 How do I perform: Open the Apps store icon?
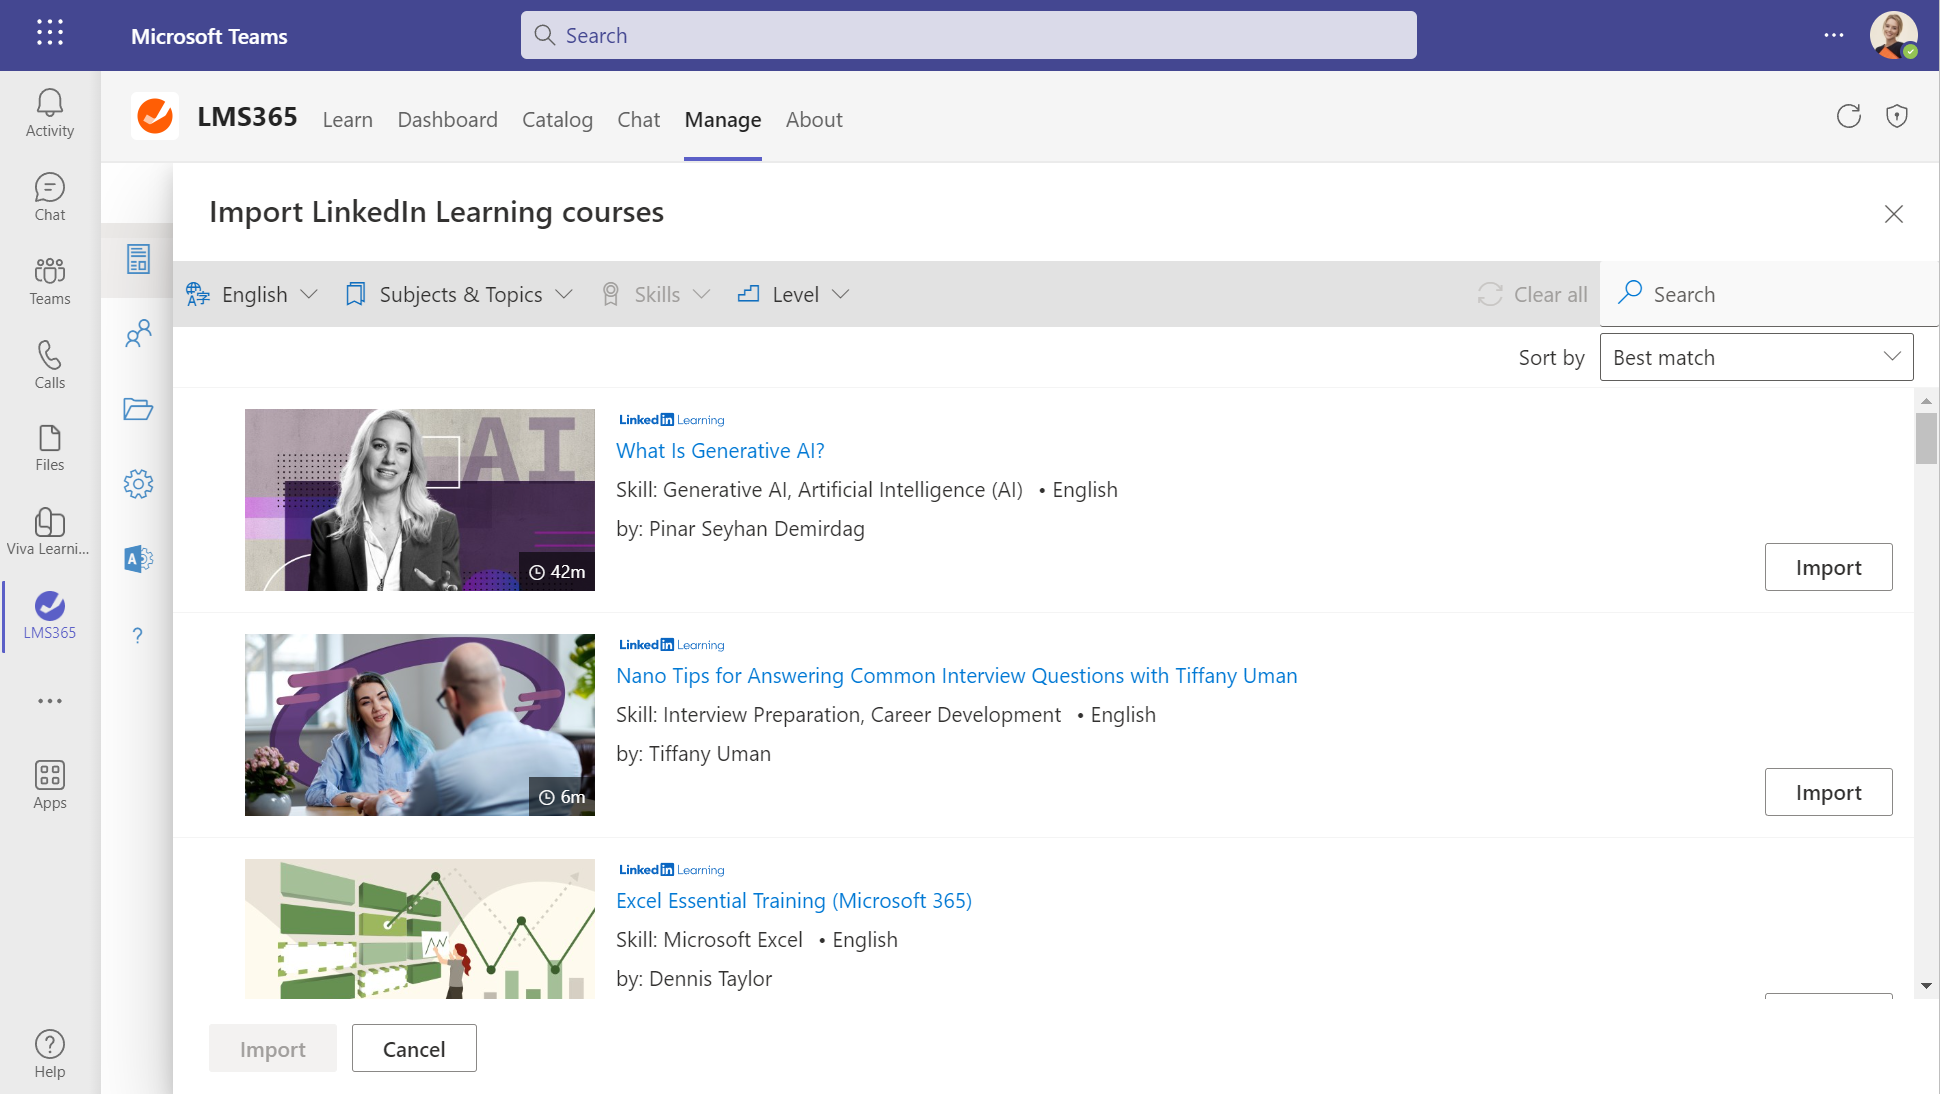(x=49, y=785)
